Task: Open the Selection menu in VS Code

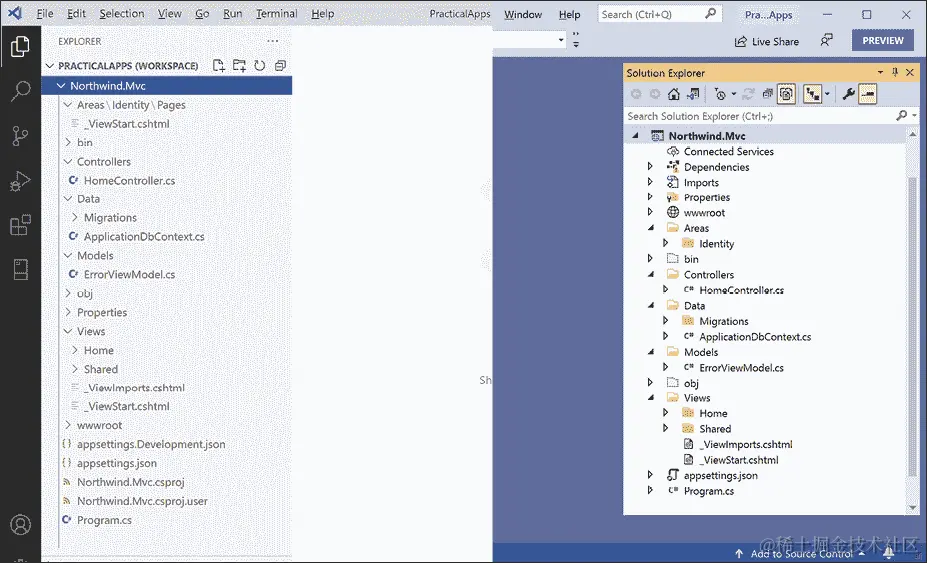Action: click(x=122, y=14)
